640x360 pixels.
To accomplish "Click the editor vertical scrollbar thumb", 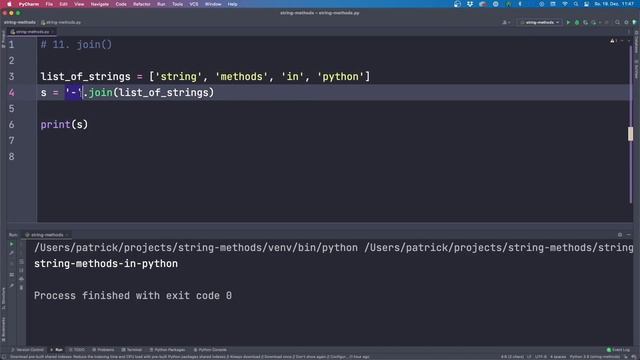I will coord(631,134).
